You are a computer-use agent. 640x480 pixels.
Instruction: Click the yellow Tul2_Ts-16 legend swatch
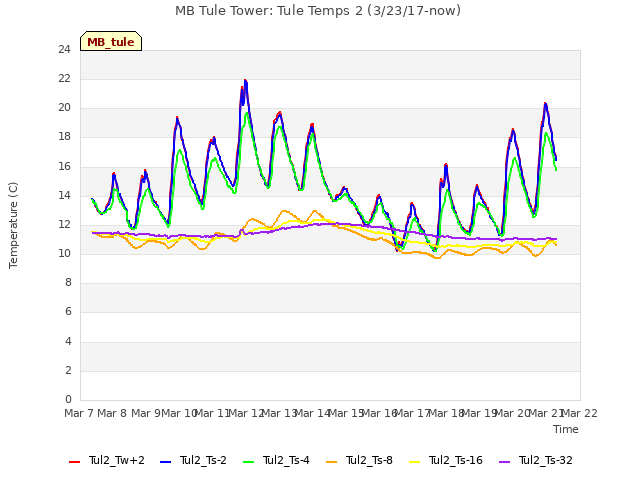coord(414,462)
